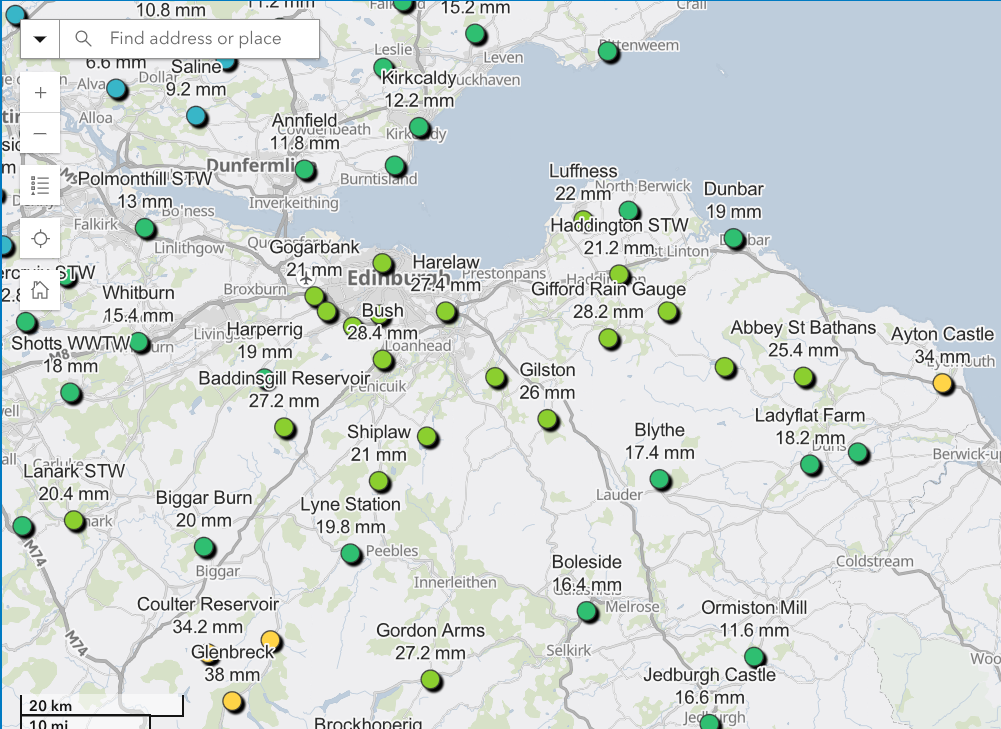Click the Jedburgh Castle gauge marker
The width and height of the screenshot is (1001, 729).
[709, 723]
